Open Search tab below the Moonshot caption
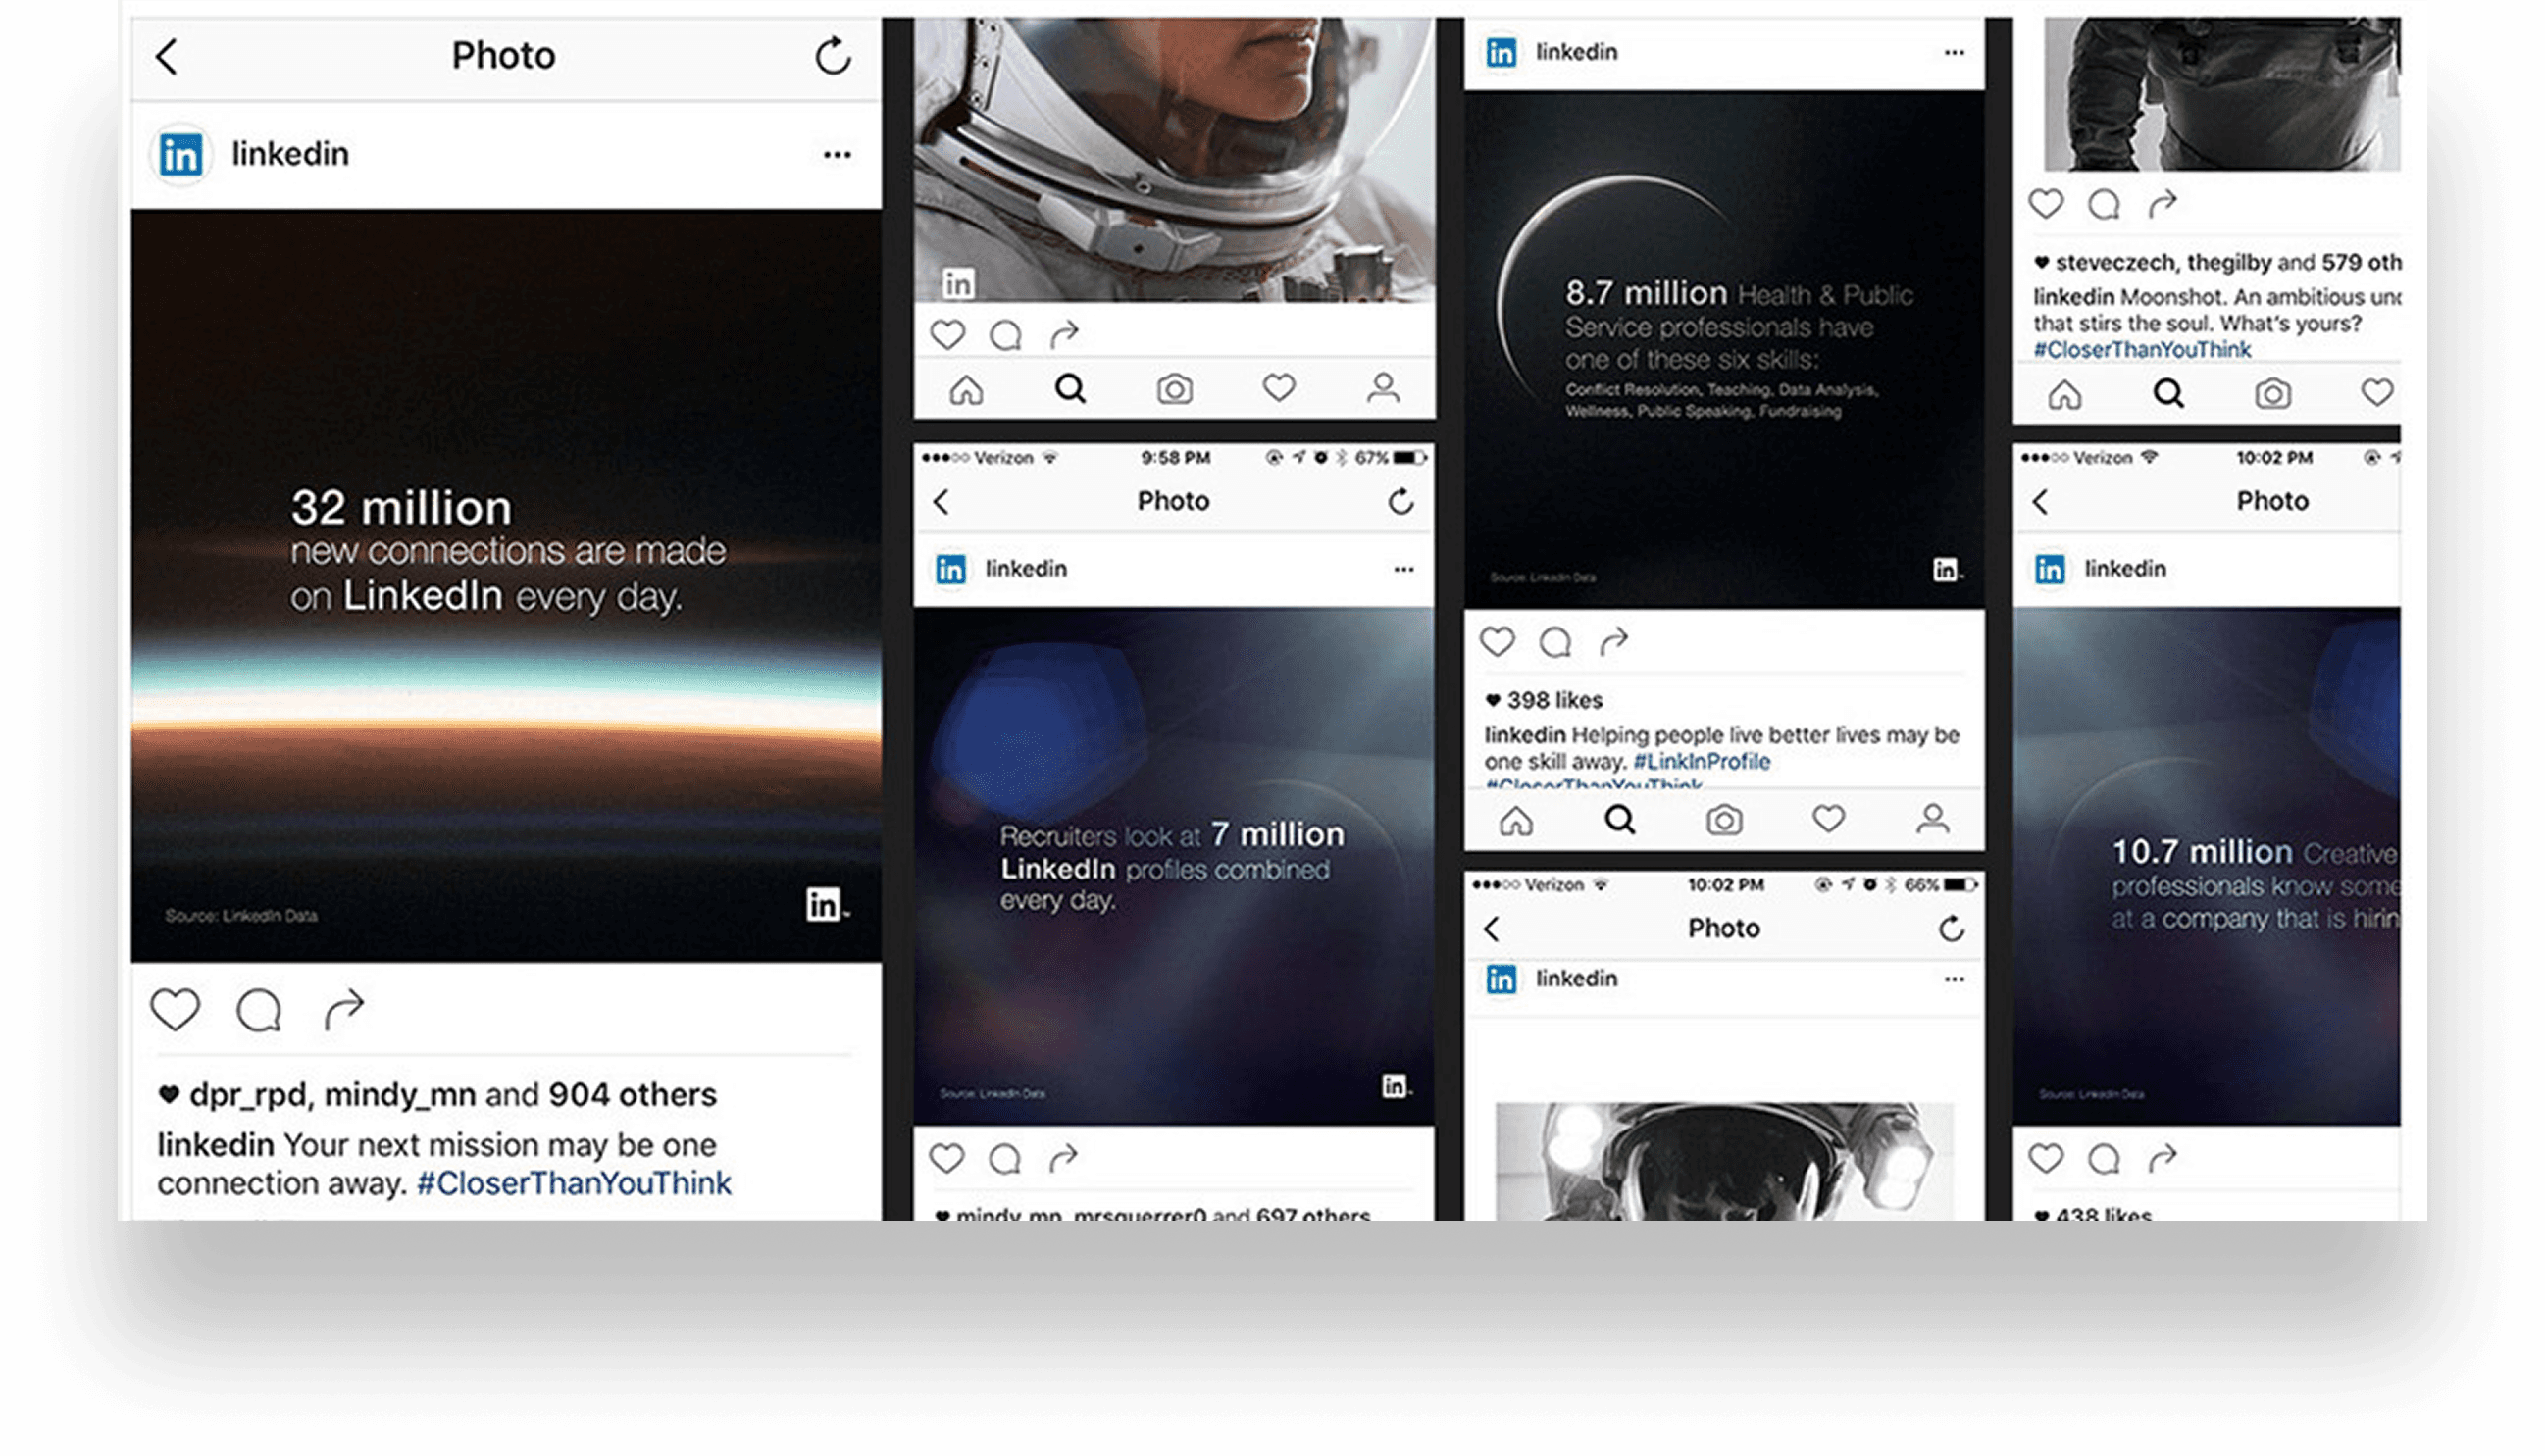2545x1456 pixels. click(2168, 394)
